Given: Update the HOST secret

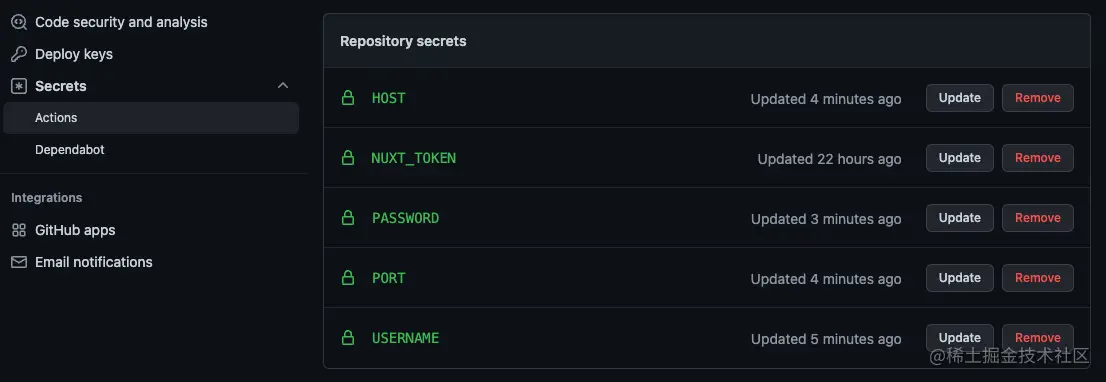Looking at the screenshot, I should [x=959, y=98].
